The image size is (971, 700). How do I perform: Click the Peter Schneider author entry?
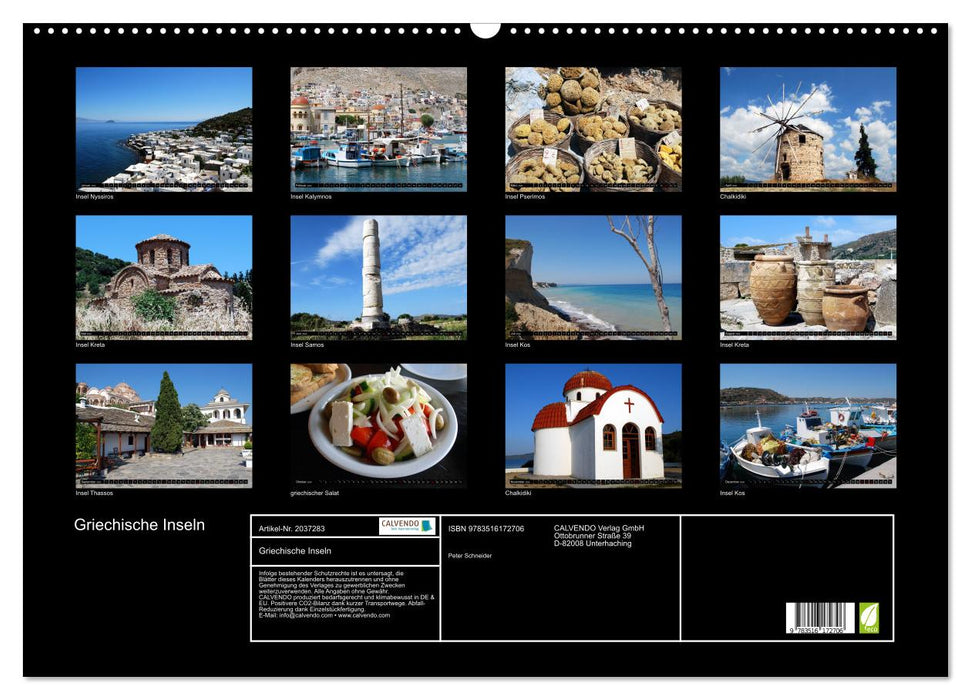[470, 554]
